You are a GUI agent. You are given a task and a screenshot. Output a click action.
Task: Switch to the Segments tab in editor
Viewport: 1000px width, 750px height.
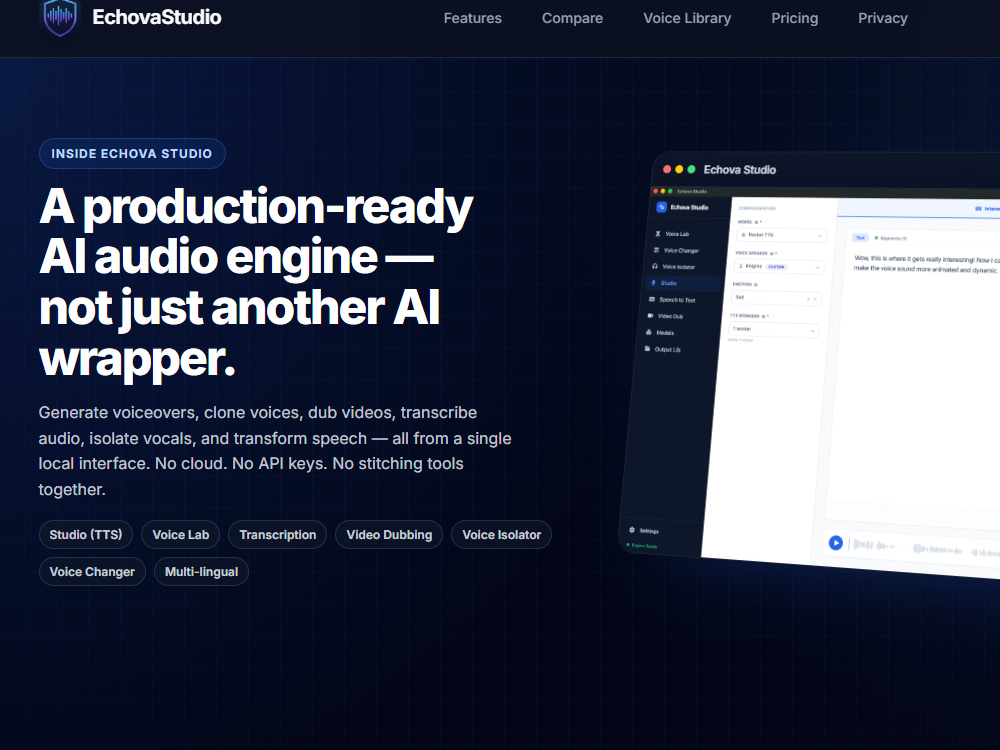tap(890, 238)
